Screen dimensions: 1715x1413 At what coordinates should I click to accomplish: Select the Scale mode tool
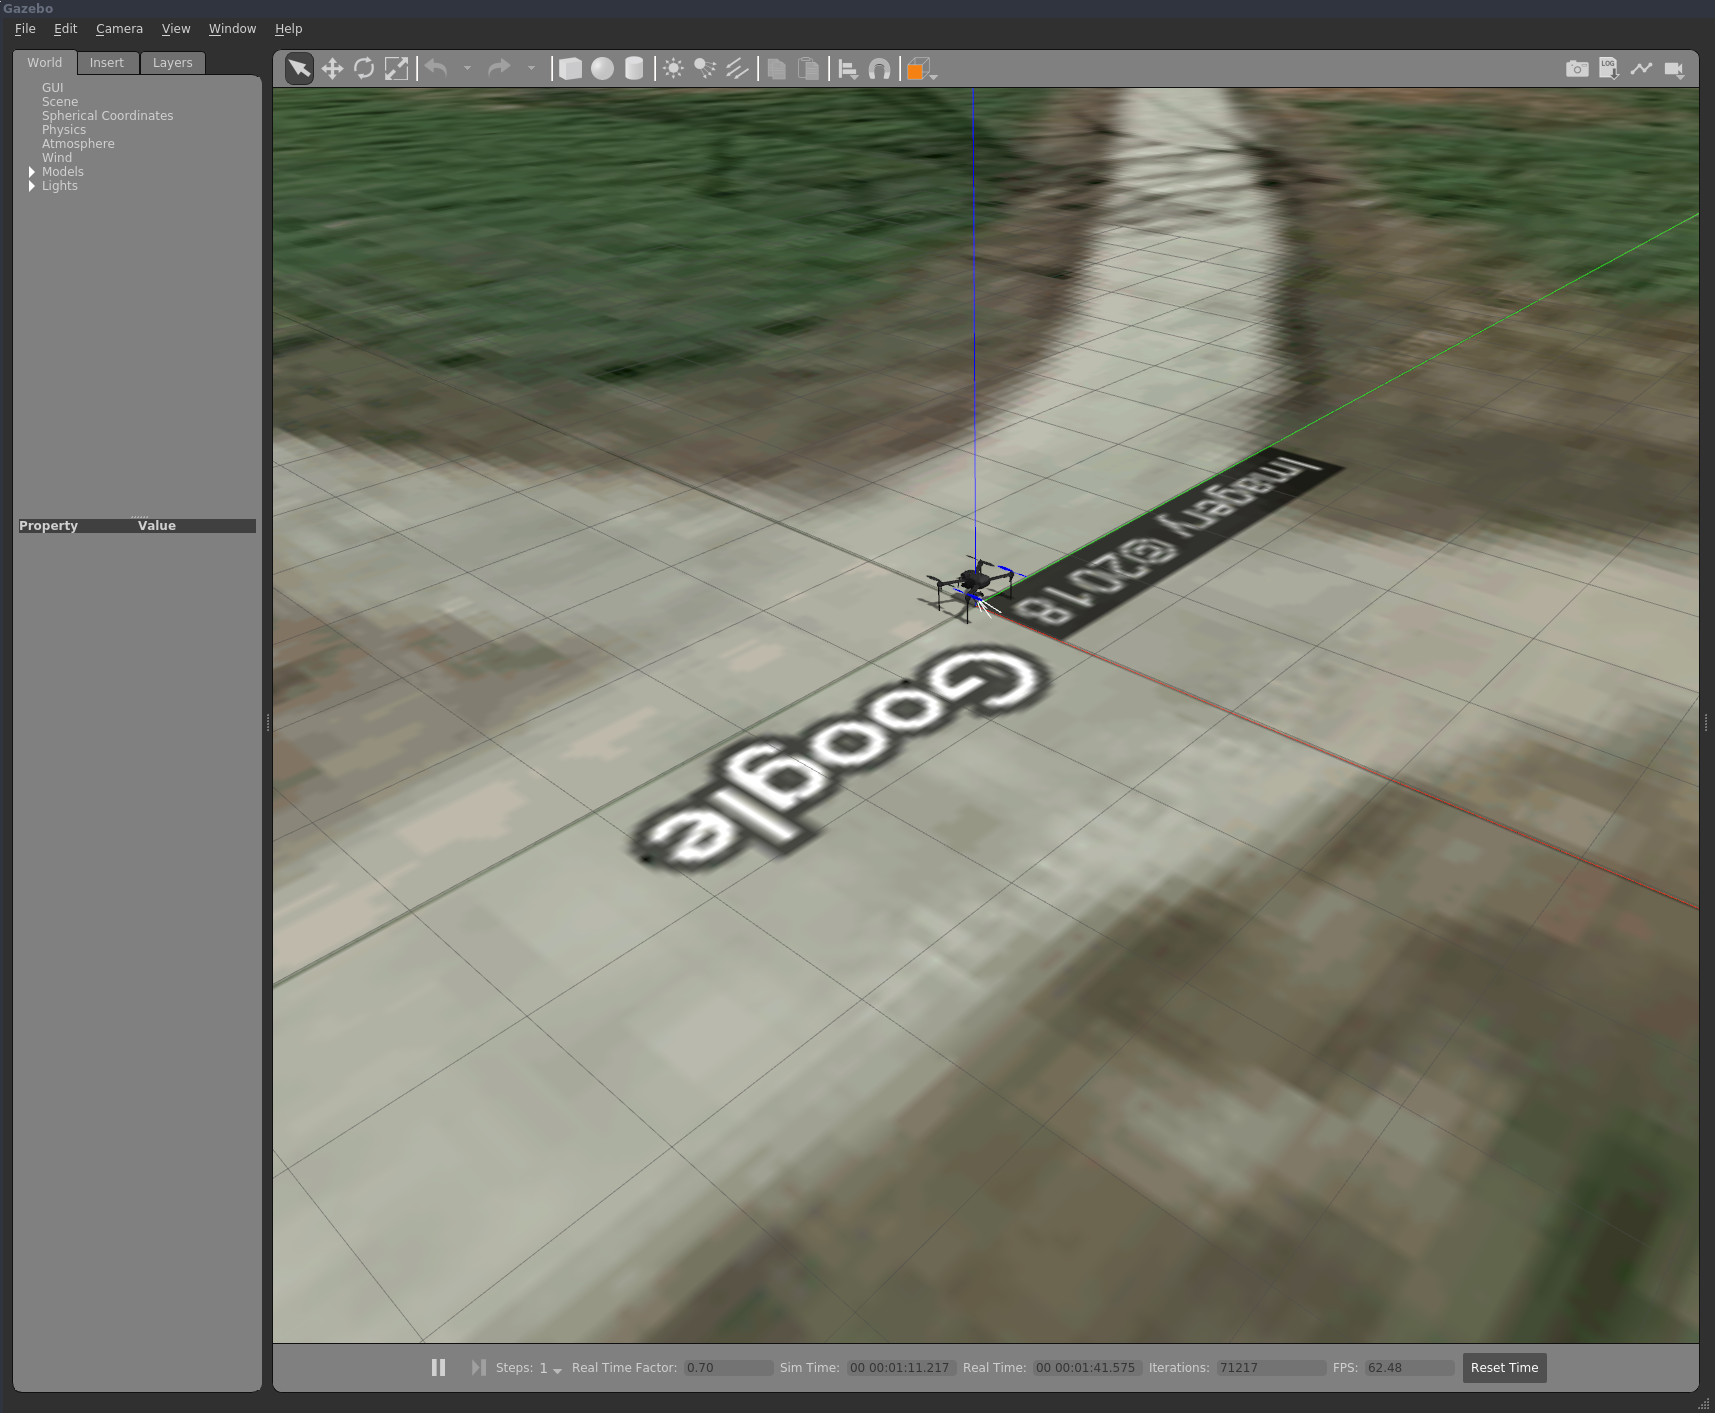(396, 69)
